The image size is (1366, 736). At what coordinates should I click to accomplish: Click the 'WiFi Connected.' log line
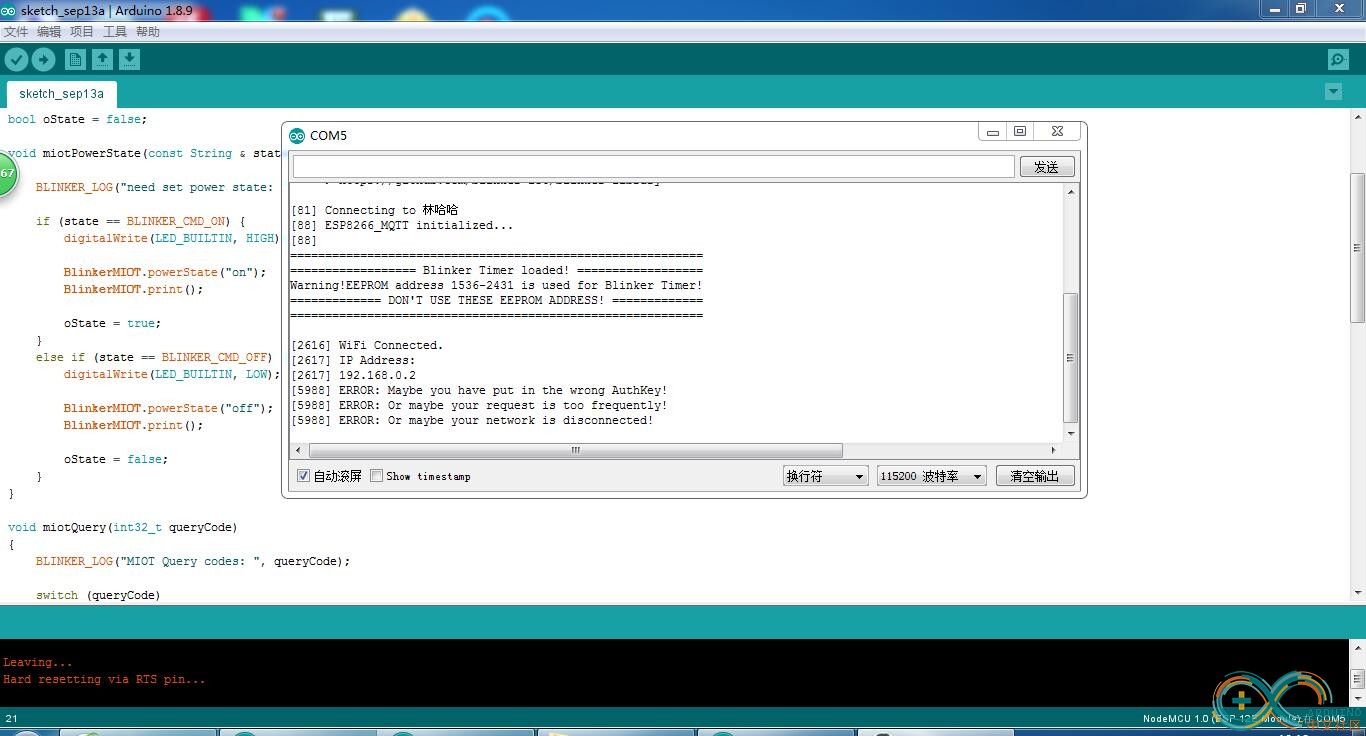[366, 345]
